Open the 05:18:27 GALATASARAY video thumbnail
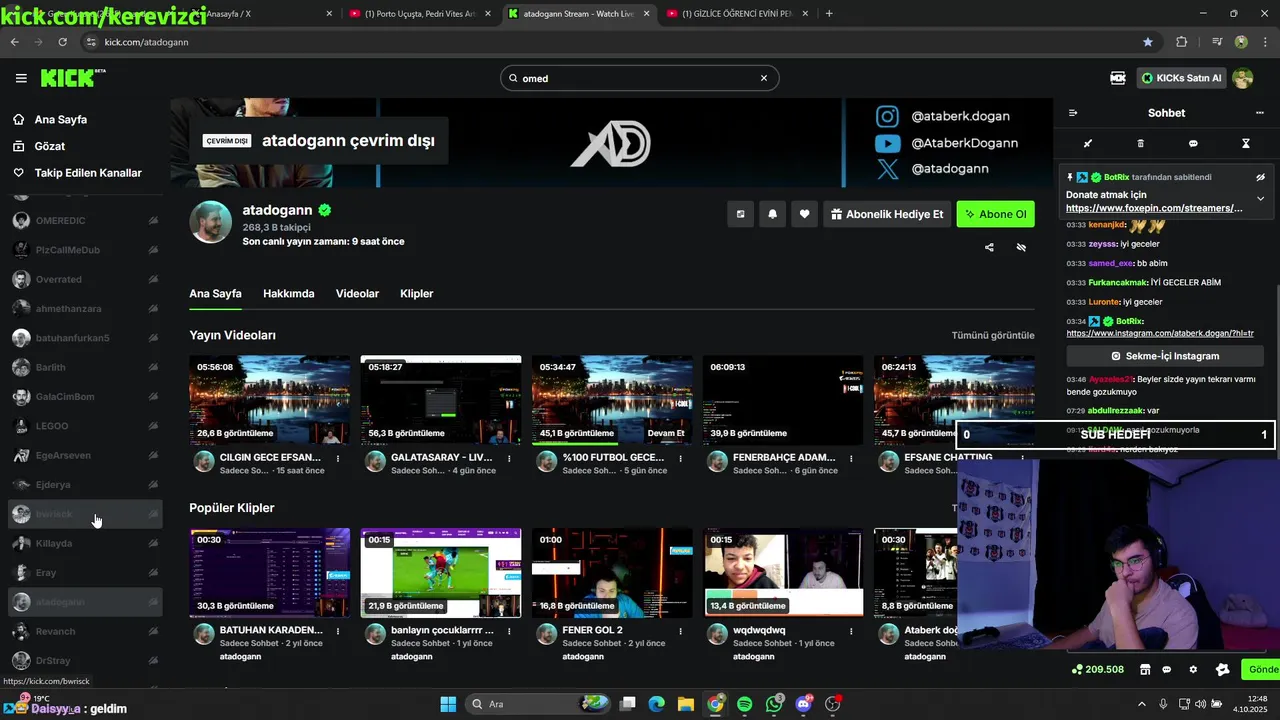Image resolution: width=1280 pixels, height=720 pixels. coord(441,400)
